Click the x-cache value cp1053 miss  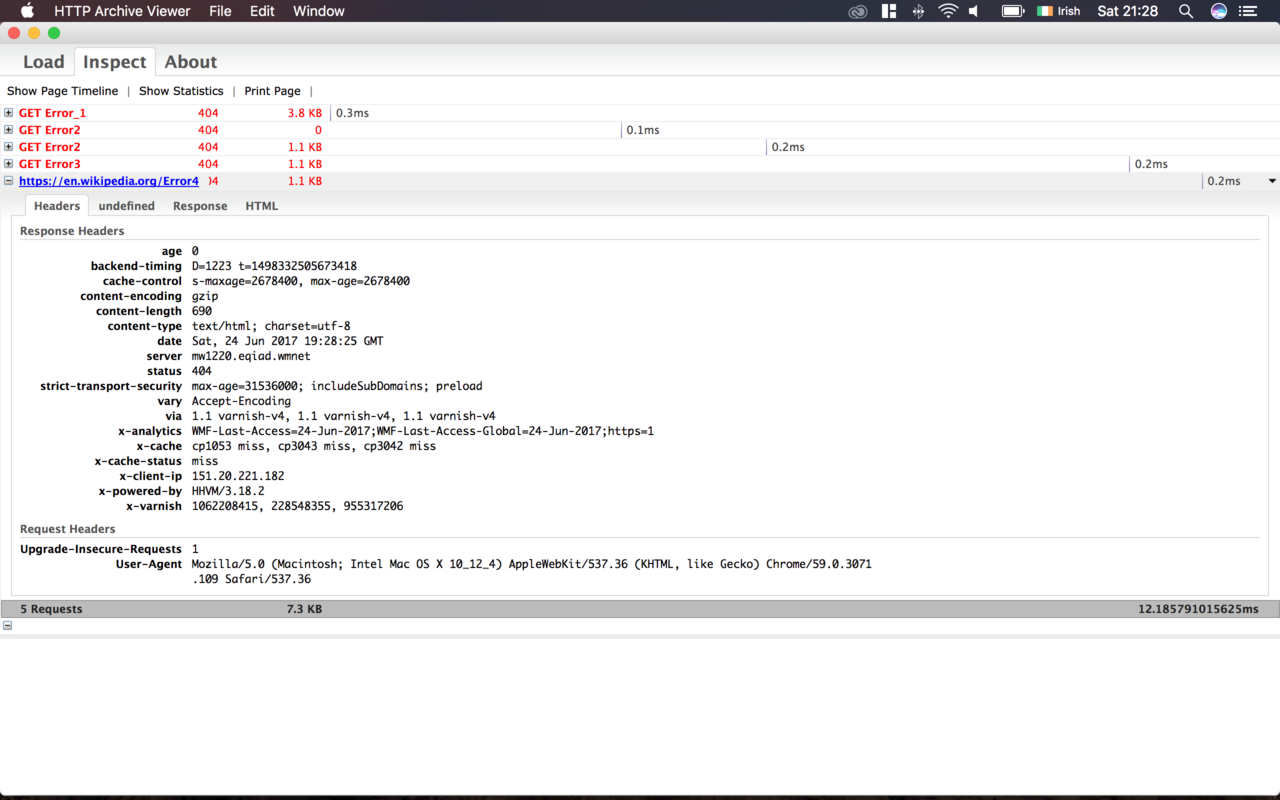click(x=314, y=446)
